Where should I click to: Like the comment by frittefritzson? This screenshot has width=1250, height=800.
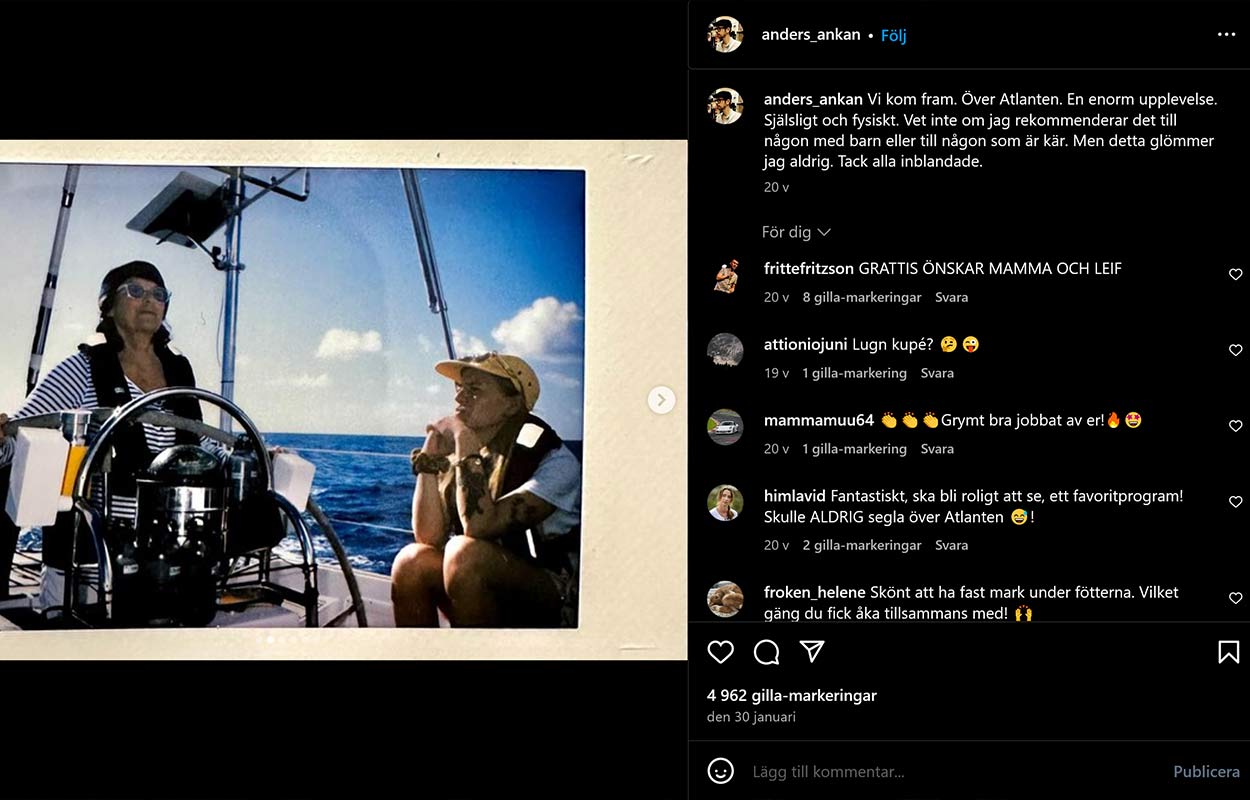(x=1235, y=274)
